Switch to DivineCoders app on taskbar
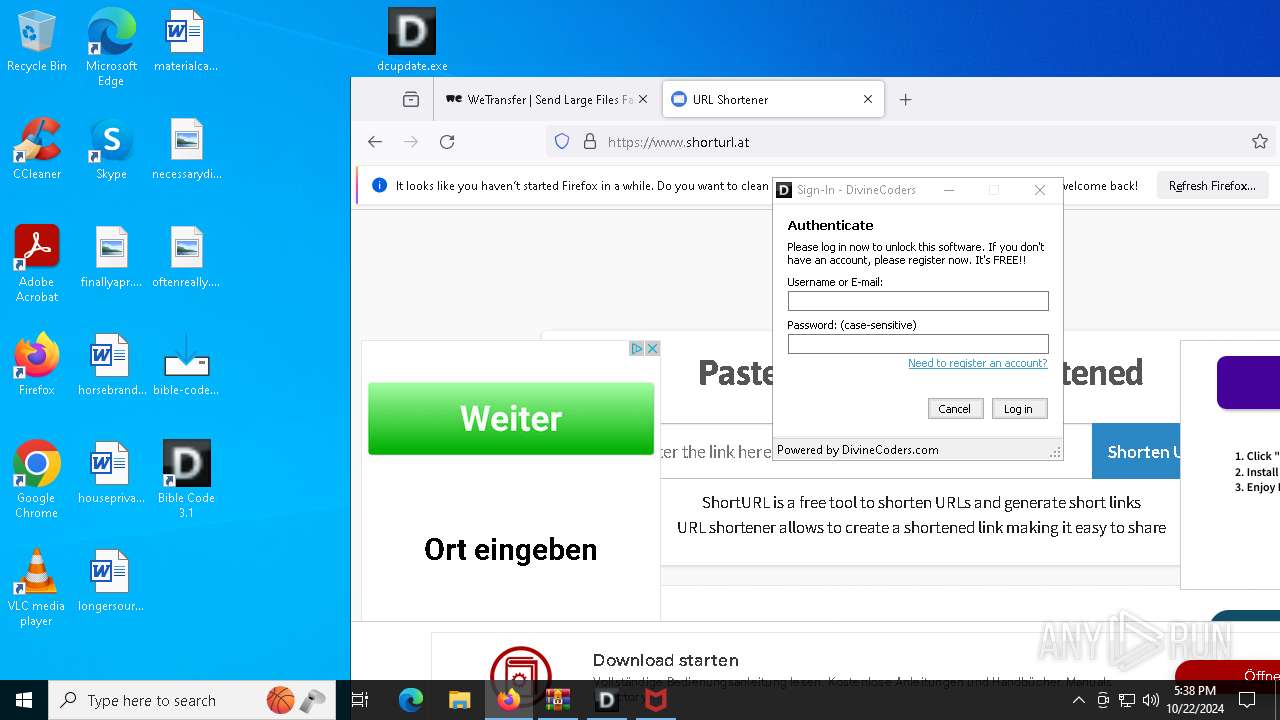Image resolution: width=1280 pixels, height=720 pixels. tap(607, 701)
